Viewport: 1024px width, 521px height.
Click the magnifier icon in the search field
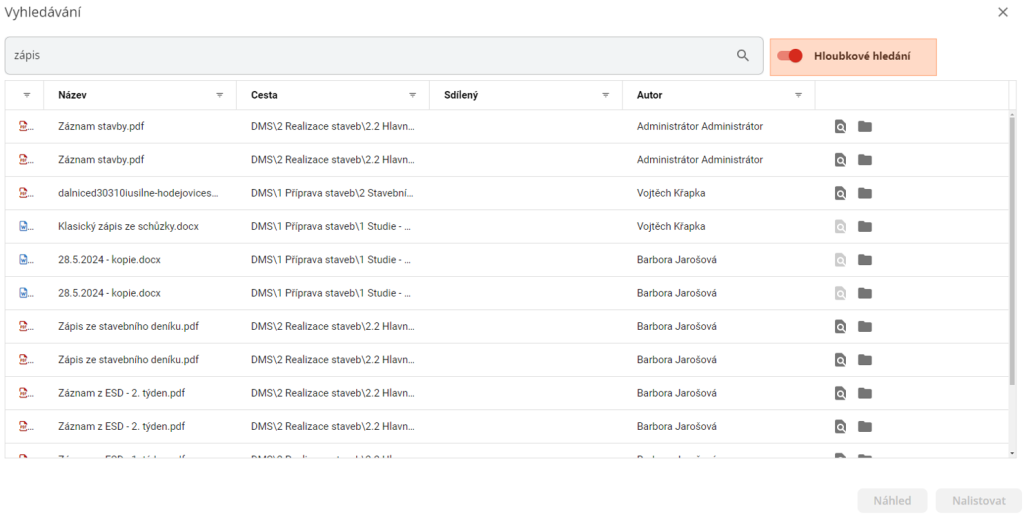click(x=743, y=56)
